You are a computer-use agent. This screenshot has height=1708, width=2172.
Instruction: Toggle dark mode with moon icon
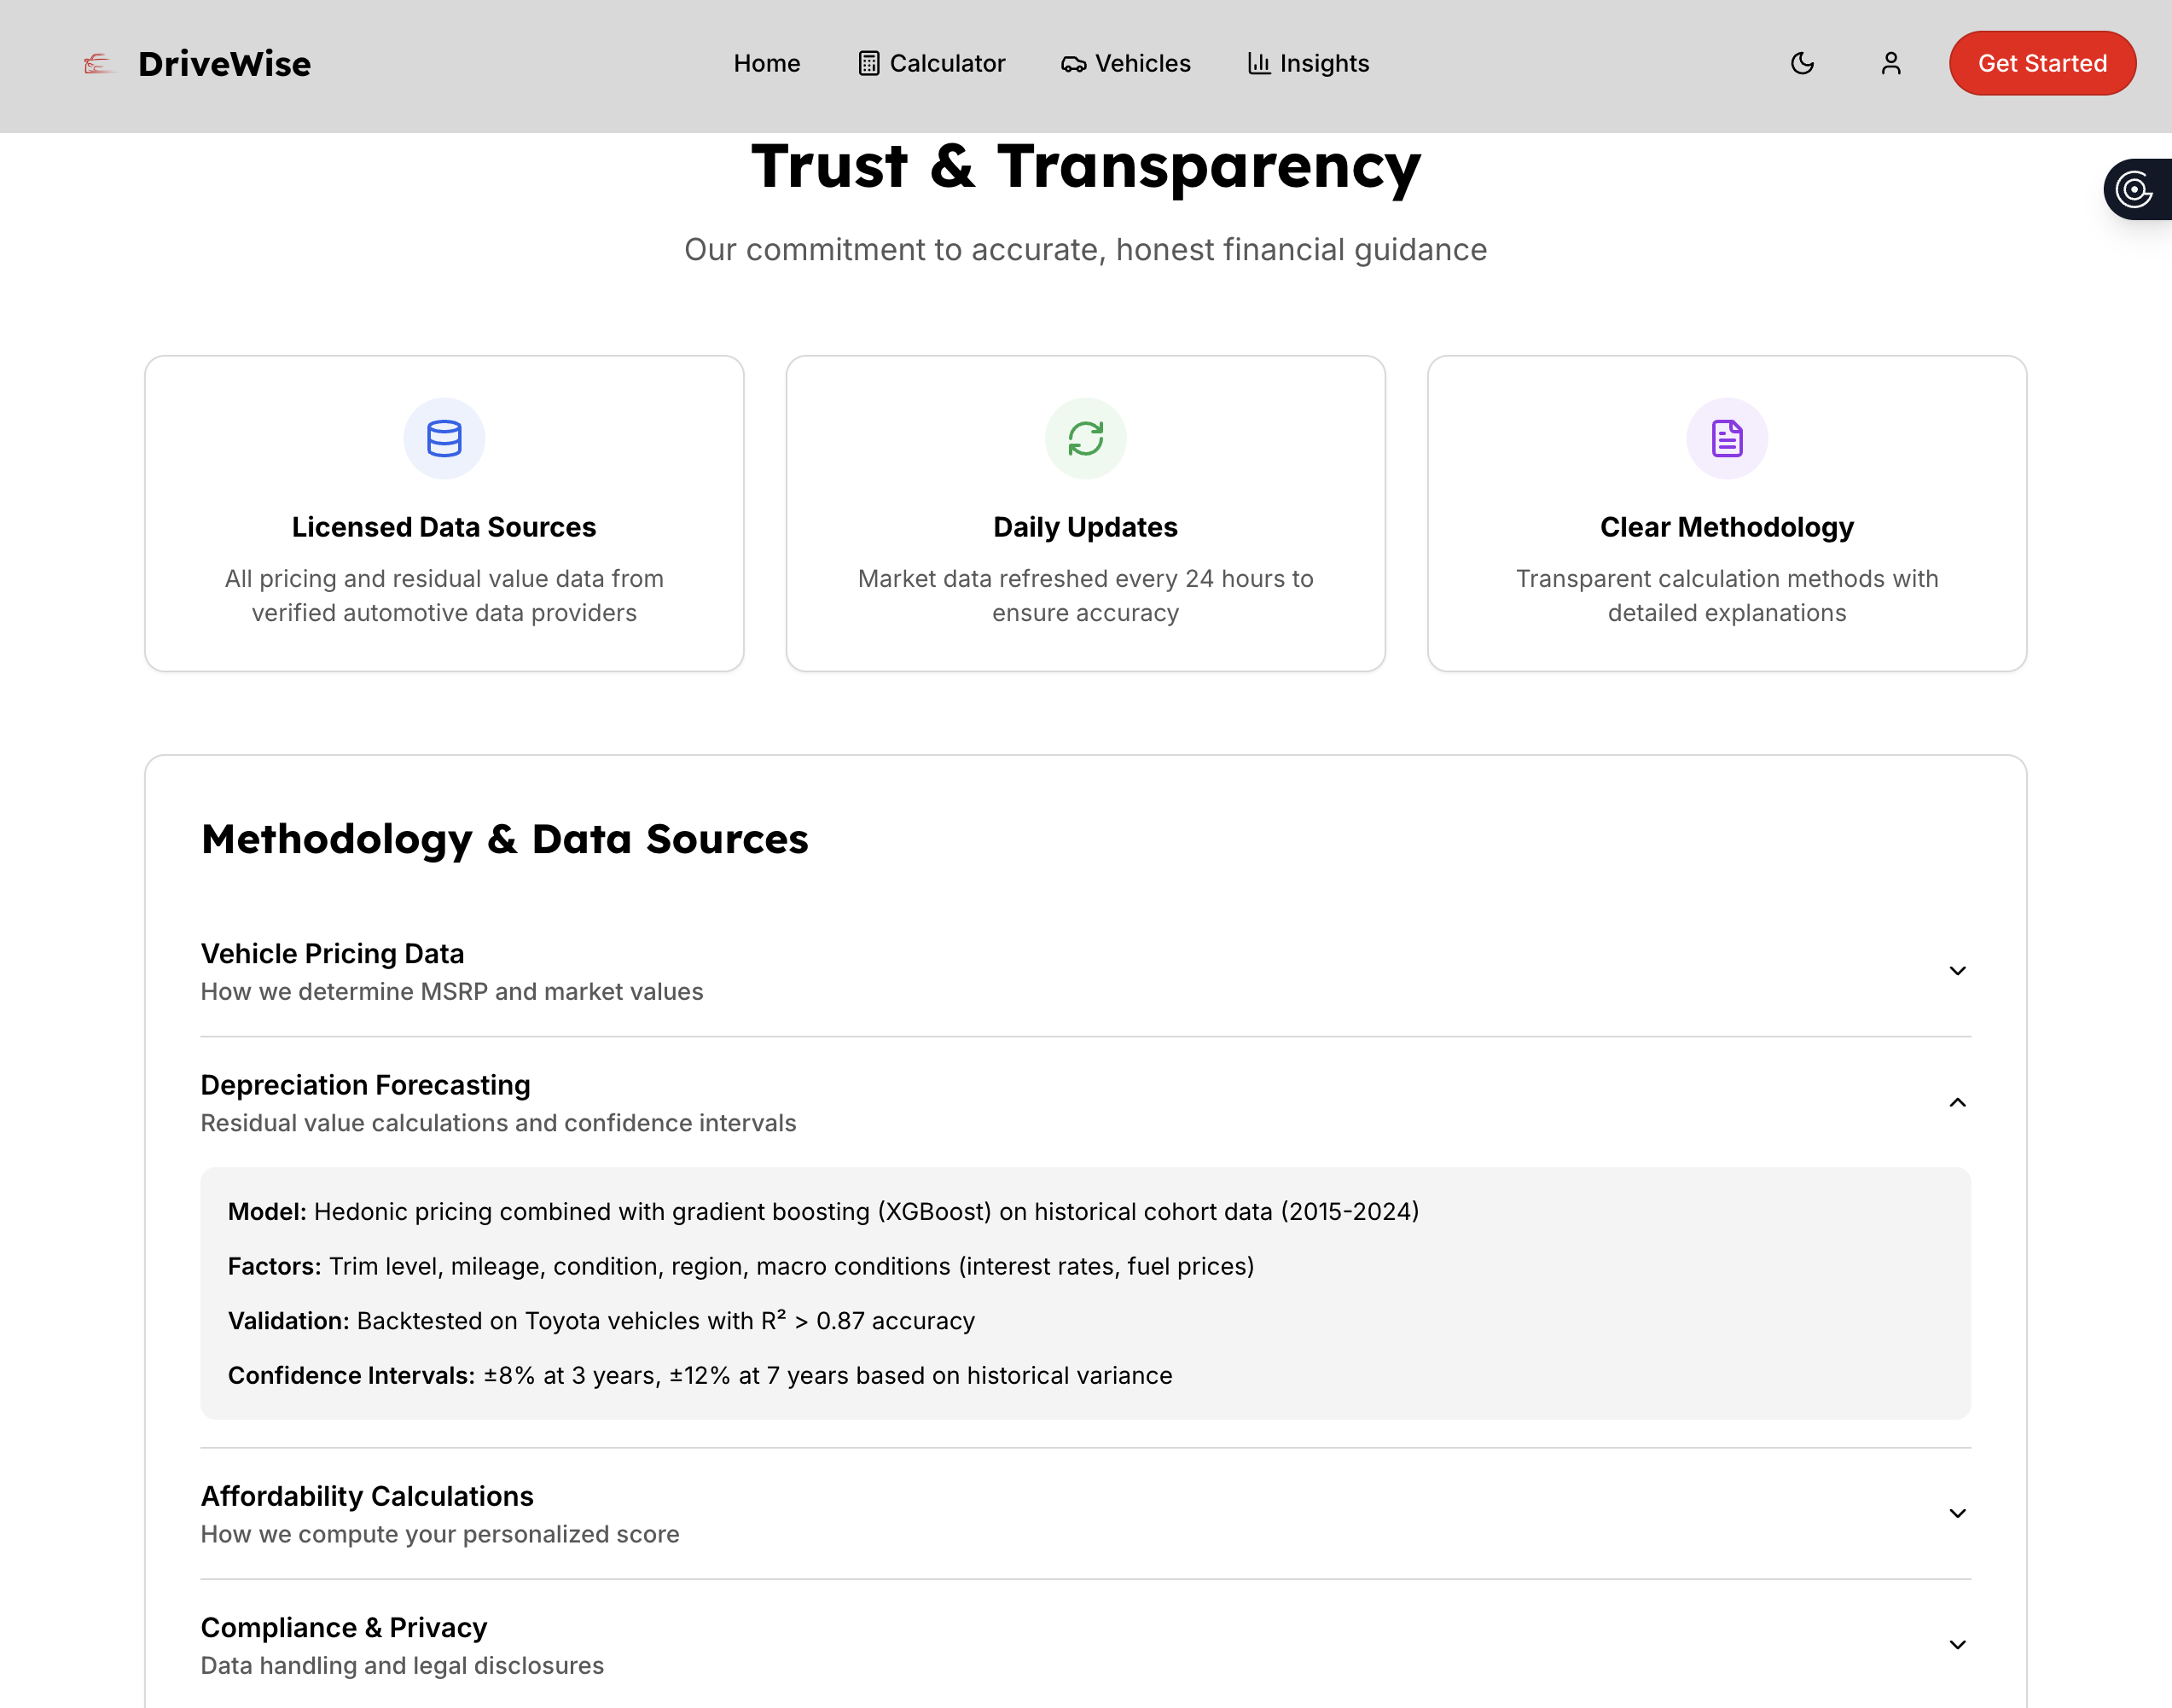[x=1802, y=64]
